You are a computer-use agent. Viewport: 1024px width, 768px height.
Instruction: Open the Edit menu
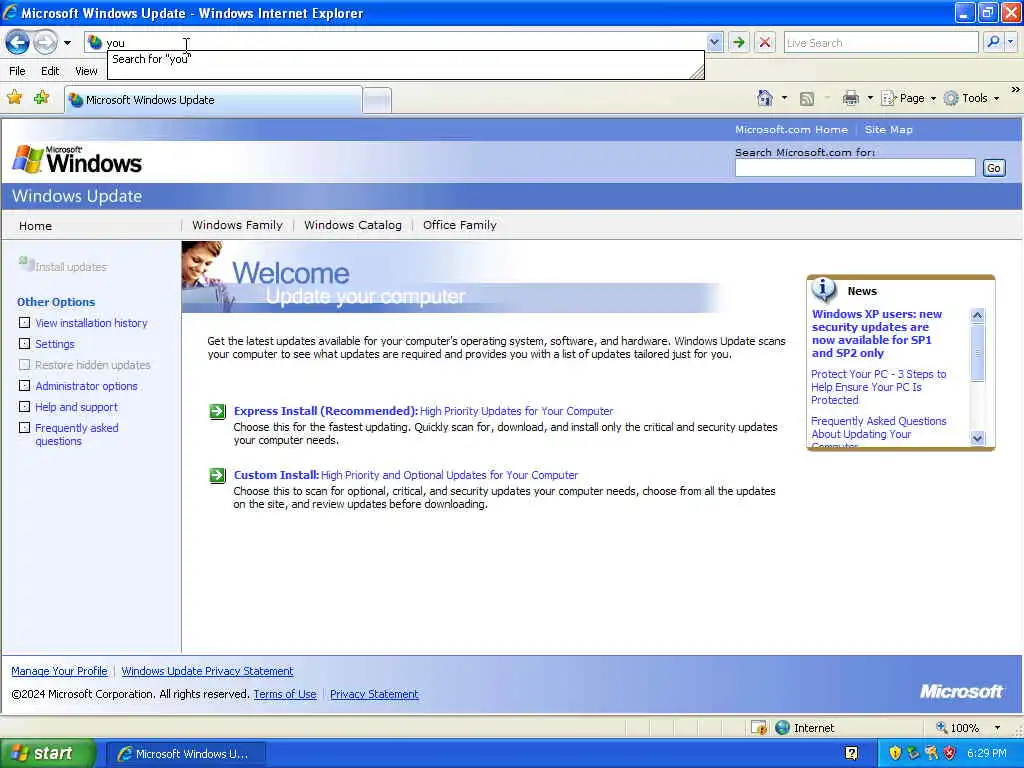pyautogui.click(x=50, y=71)
